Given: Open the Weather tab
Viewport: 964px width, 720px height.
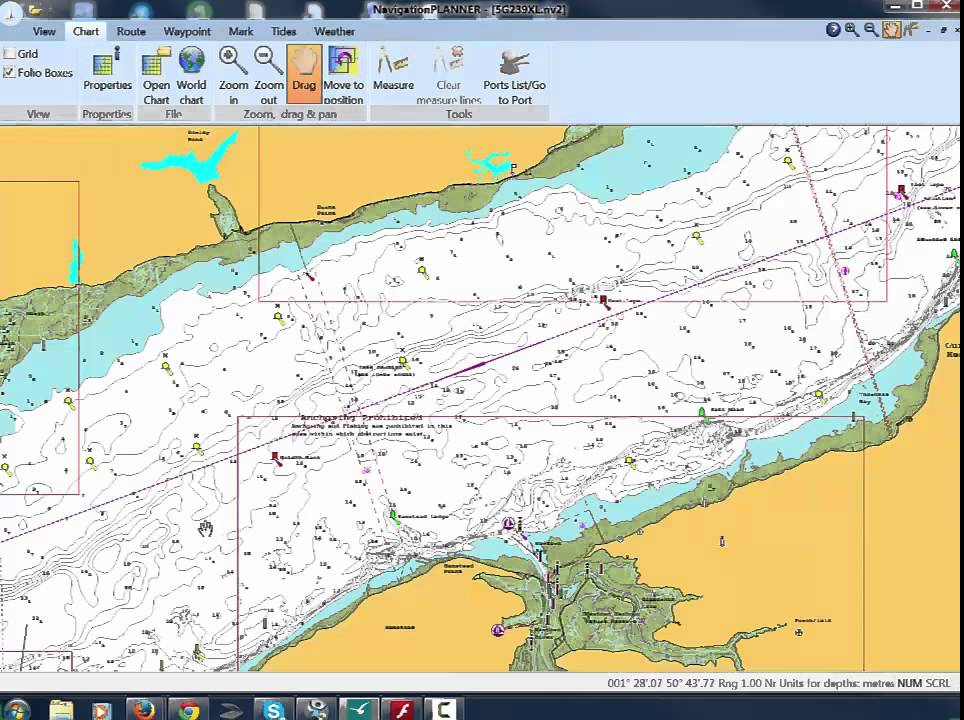Looking at the screenshot, I should [334, 31].
